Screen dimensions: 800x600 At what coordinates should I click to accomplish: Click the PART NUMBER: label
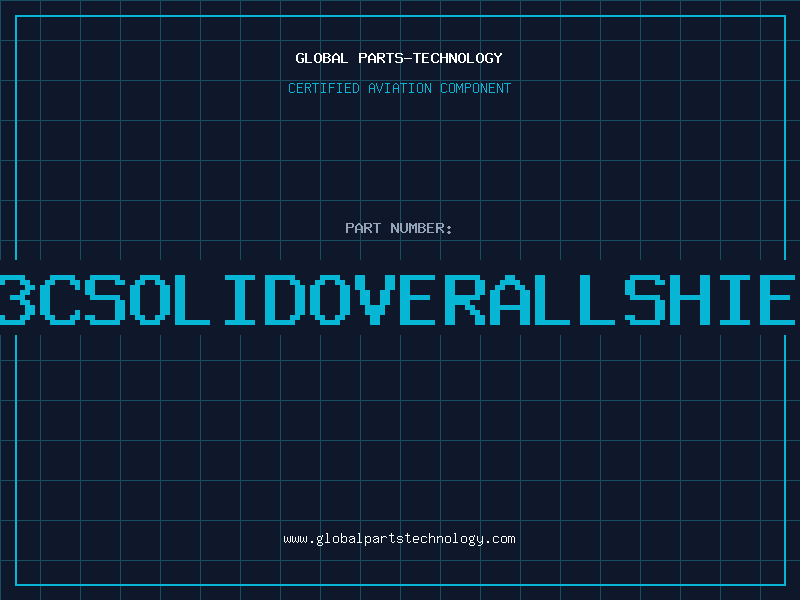(399, 228)
